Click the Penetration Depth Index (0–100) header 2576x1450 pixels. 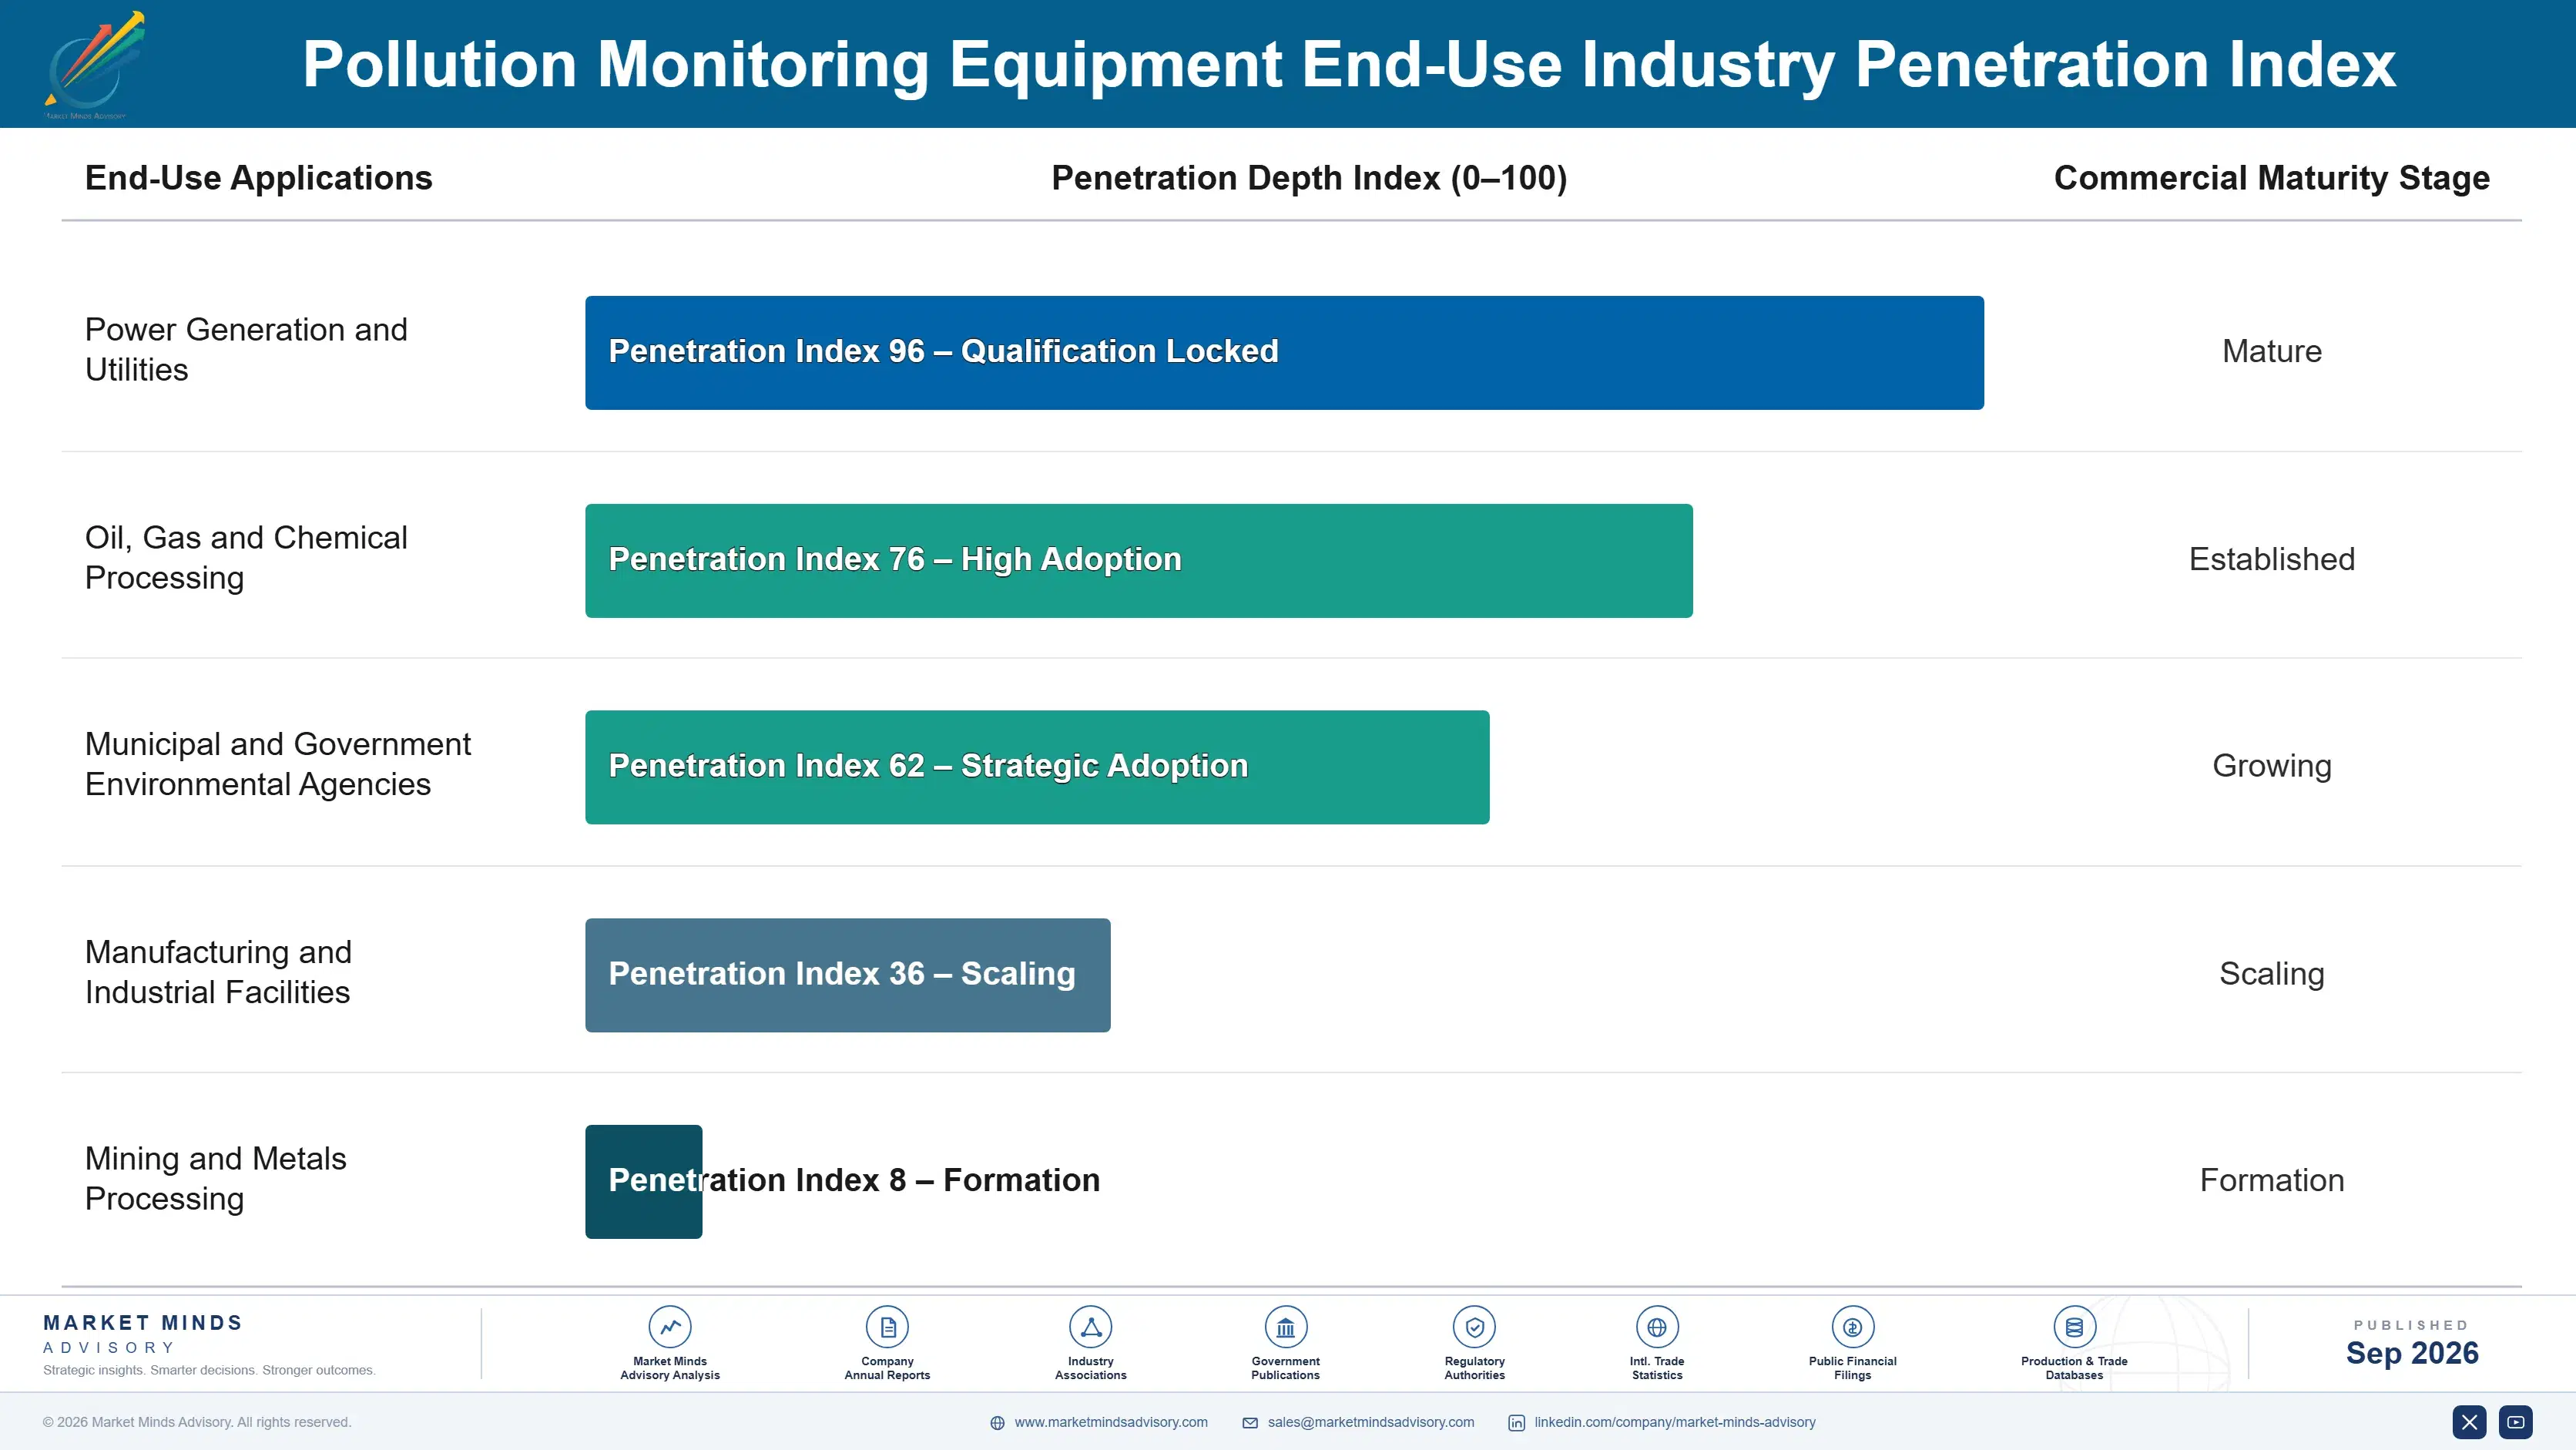tap(1309, 178)
